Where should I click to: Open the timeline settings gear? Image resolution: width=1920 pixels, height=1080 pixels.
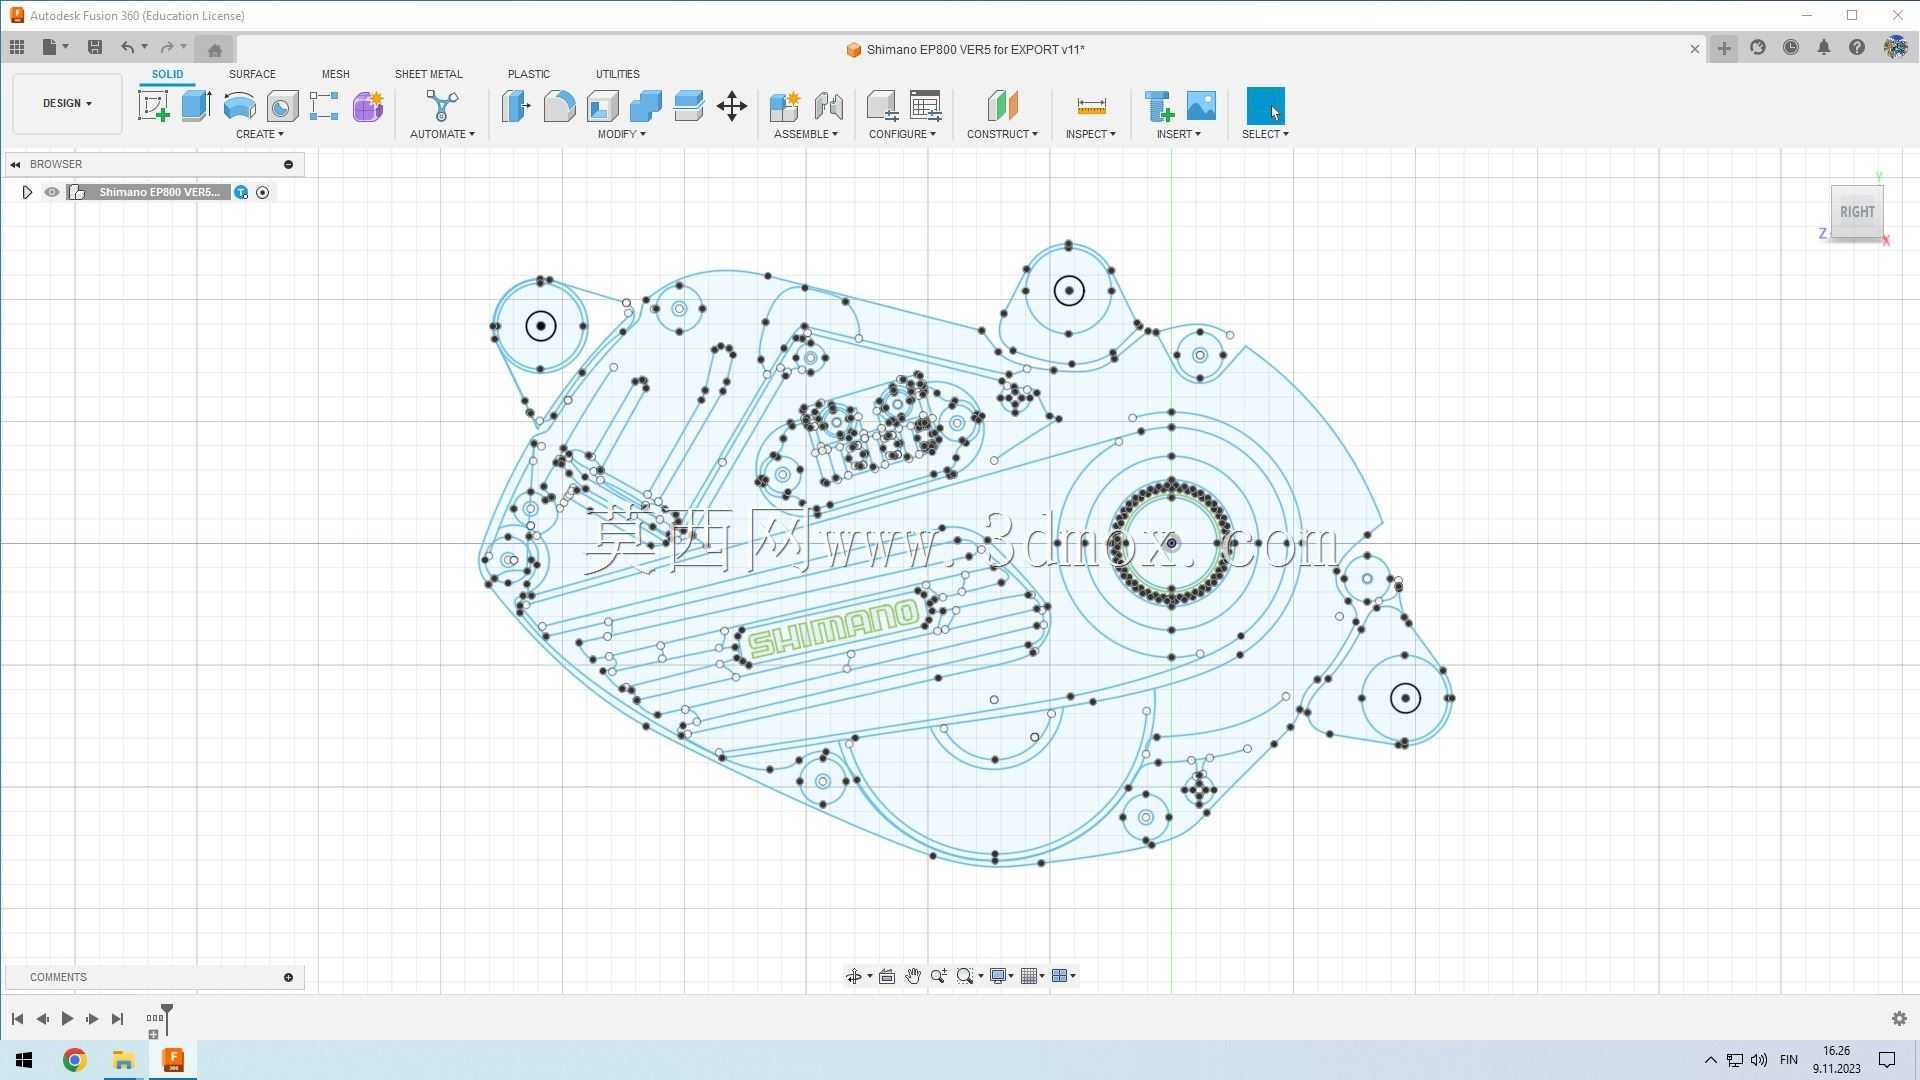click(x=1899, y=1018)
